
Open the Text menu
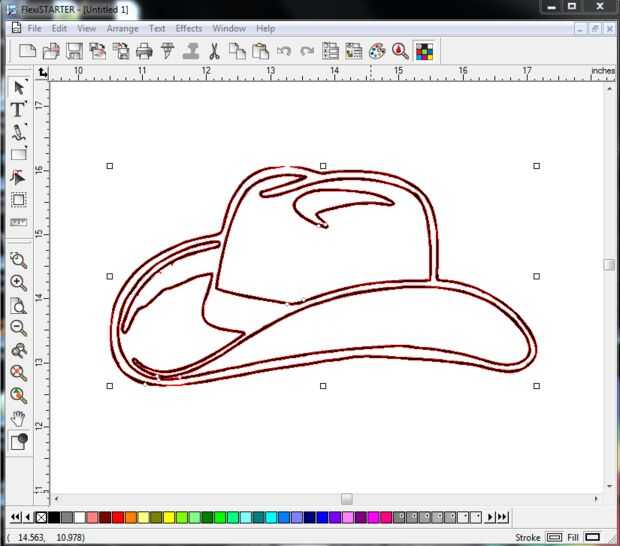[x=157, y=28]
